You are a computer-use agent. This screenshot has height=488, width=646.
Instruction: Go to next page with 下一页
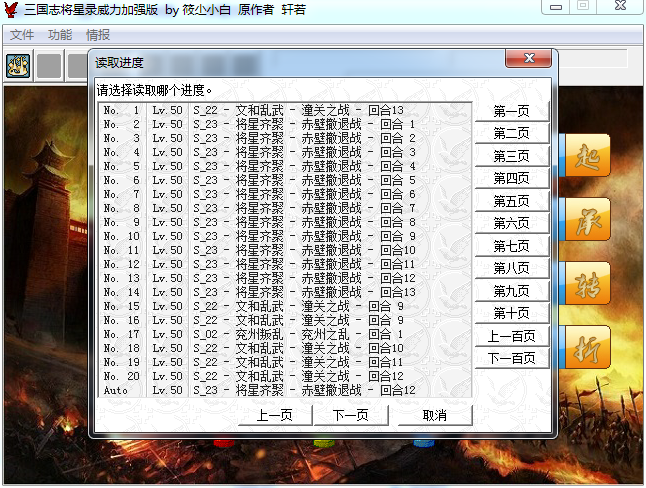[x=351, y=415]
